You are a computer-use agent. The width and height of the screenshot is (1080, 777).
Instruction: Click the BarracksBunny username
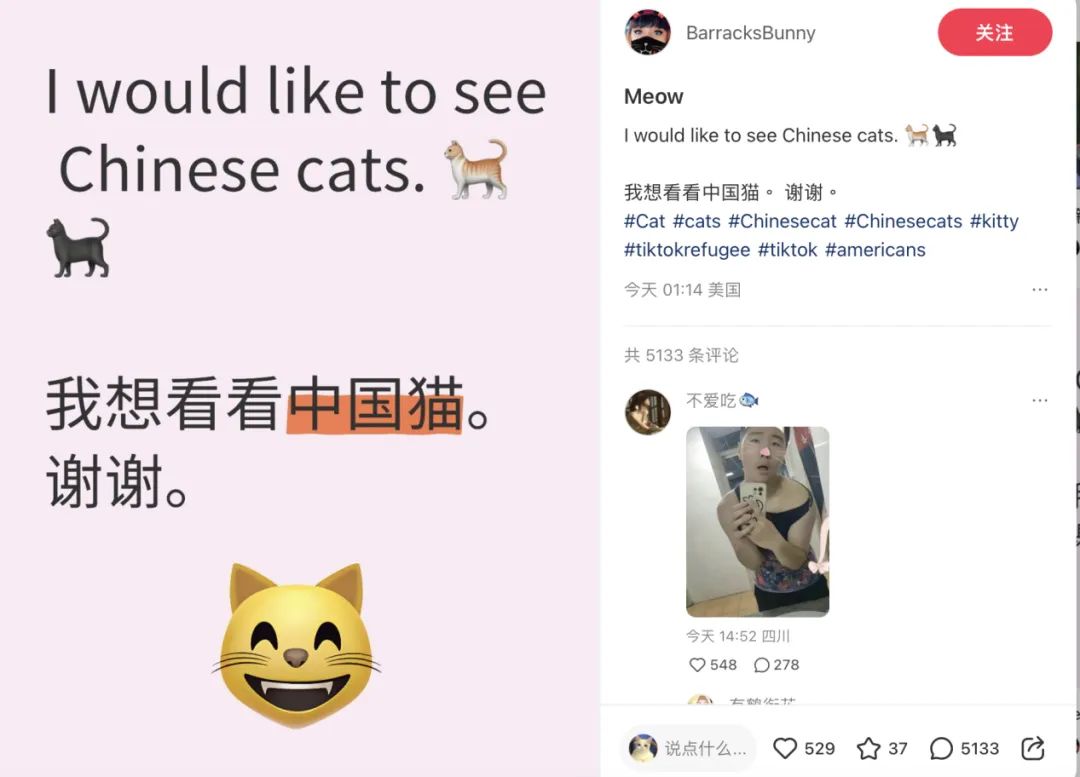[750, 33]
